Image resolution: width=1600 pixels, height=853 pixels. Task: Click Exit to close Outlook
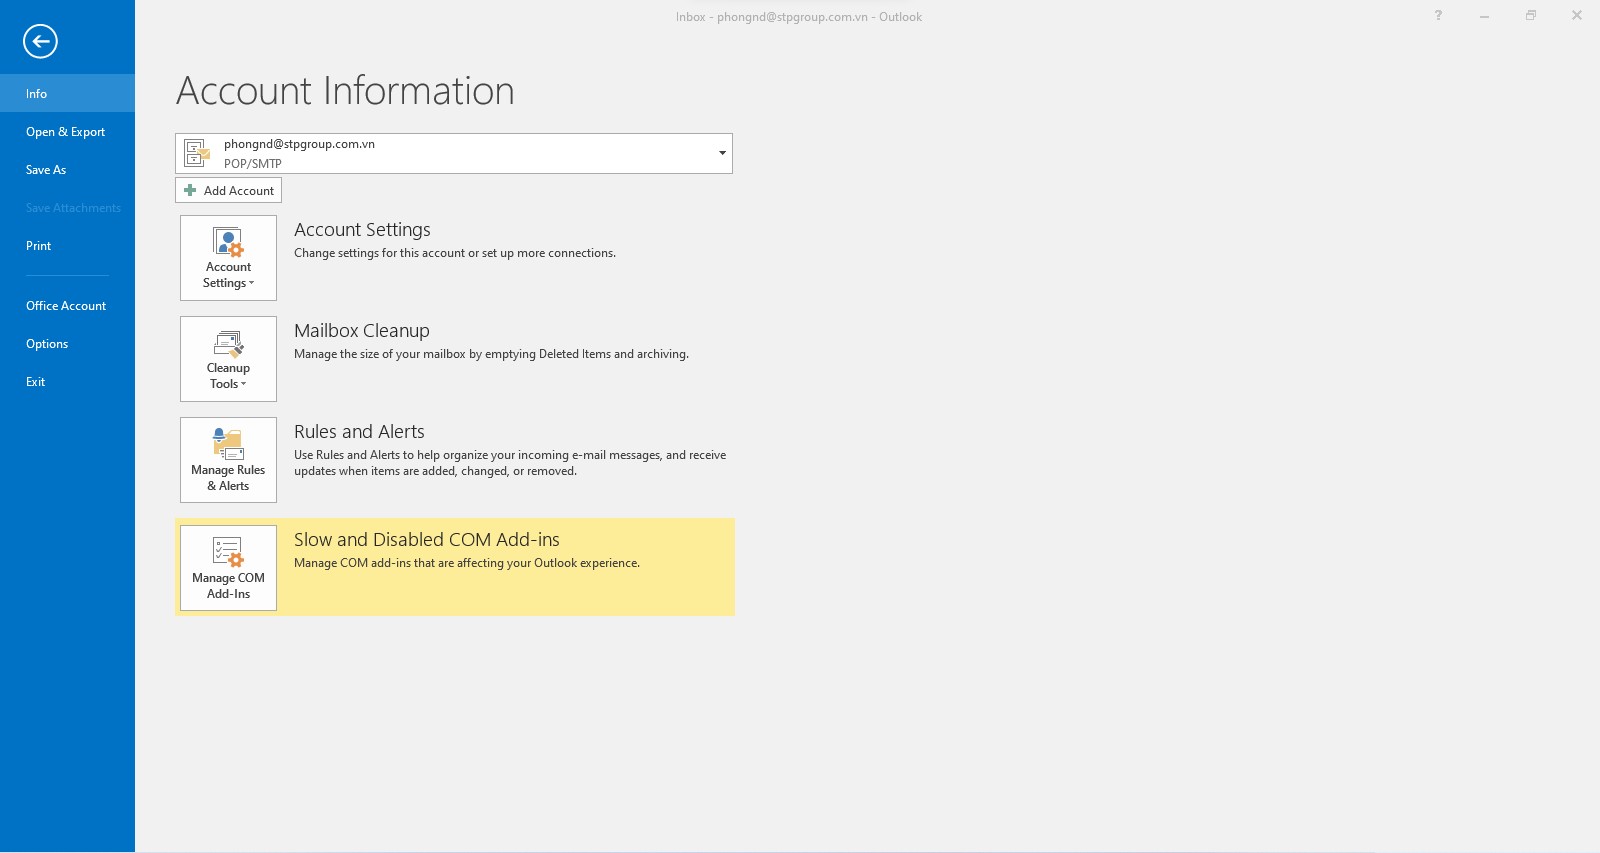click(x=36, y=382)
